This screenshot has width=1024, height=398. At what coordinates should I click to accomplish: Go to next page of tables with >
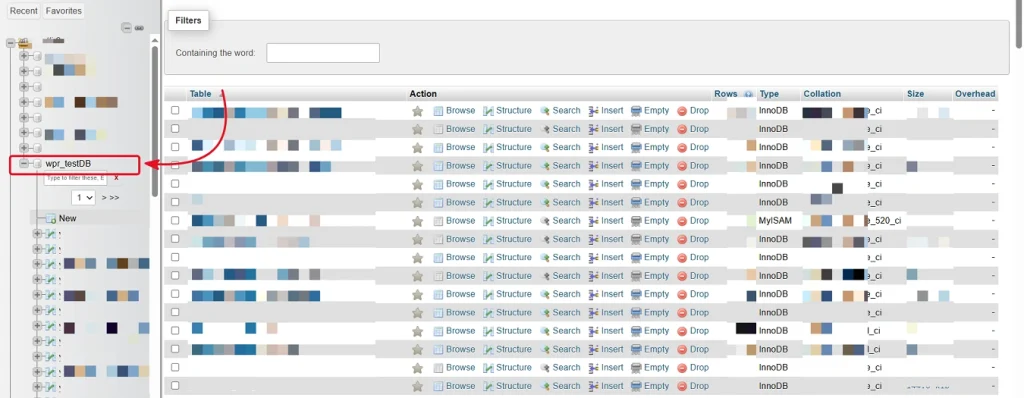[x=104, y=197]
